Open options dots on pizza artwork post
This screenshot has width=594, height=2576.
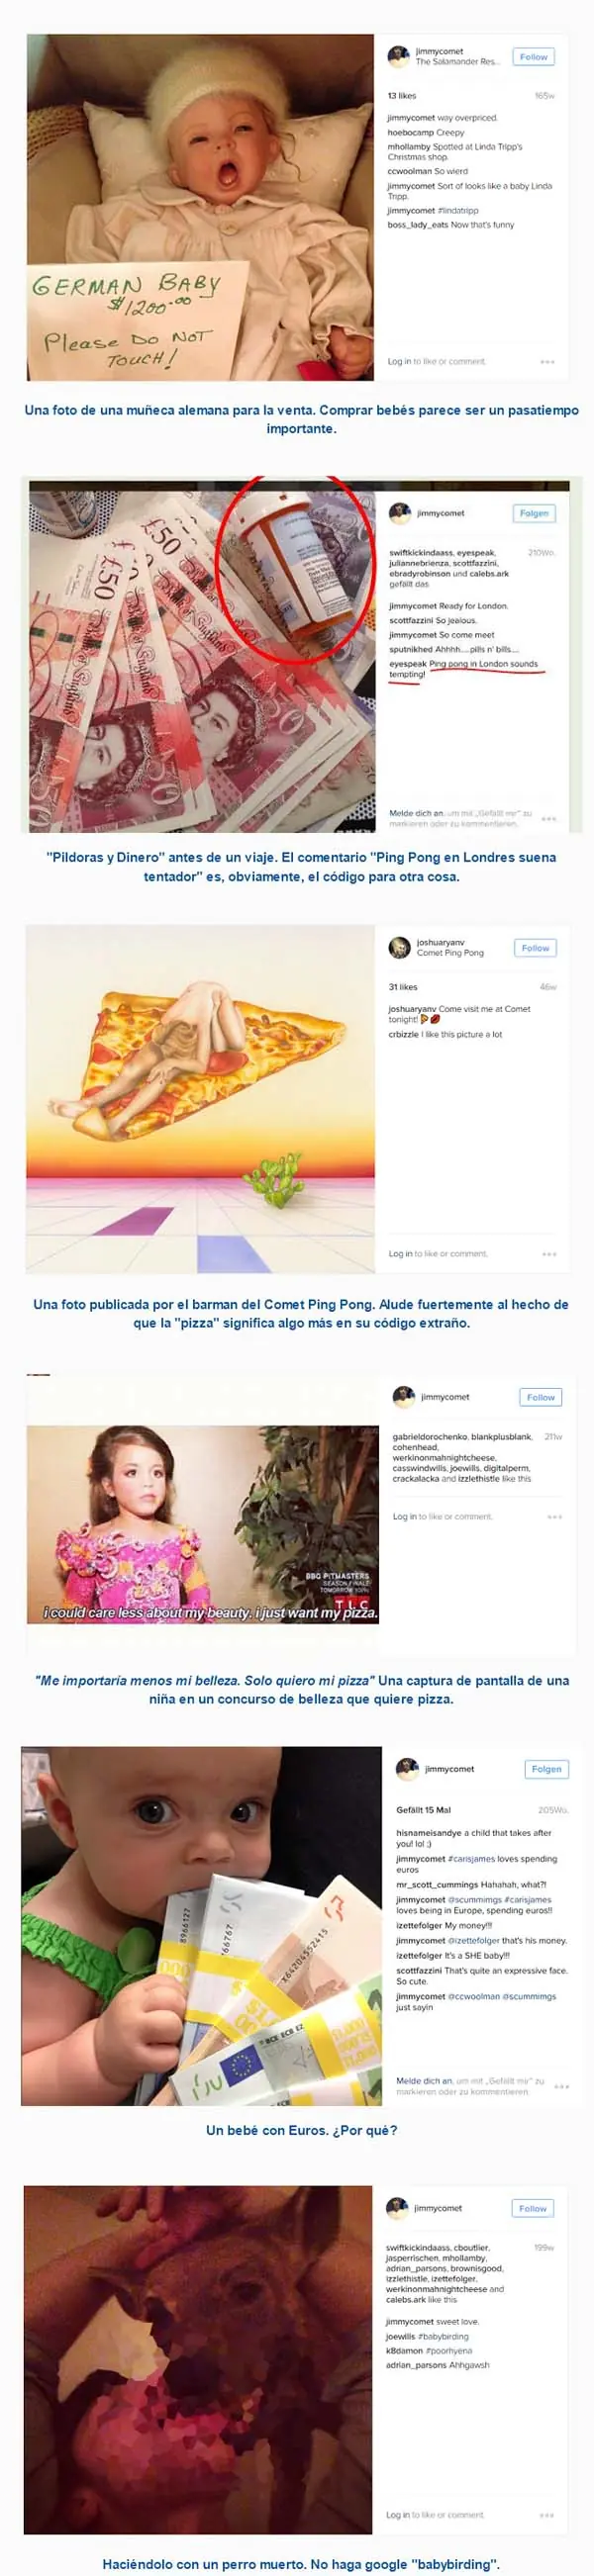tap(549, 1253)
